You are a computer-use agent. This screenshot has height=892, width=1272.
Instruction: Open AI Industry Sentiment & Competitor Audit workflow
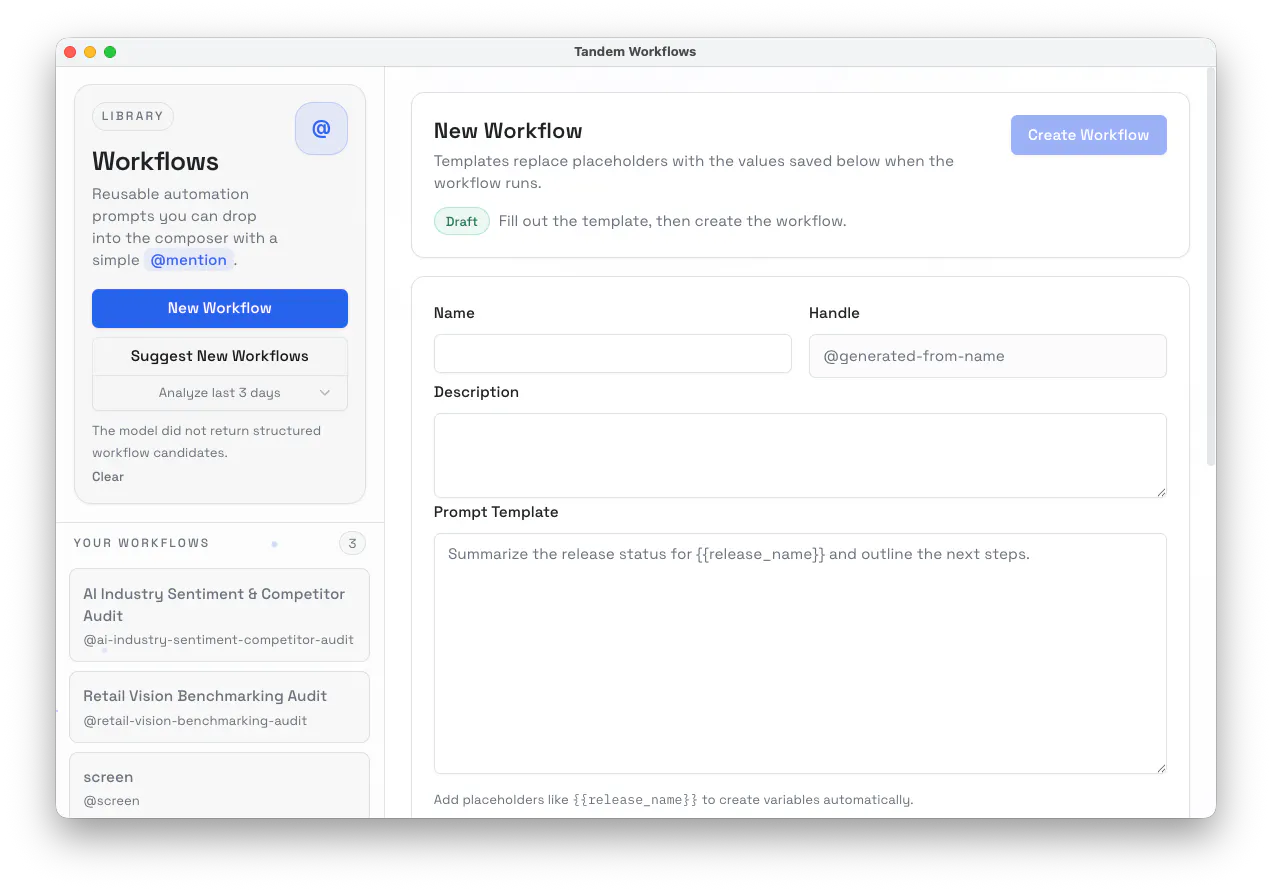[x=220, y=615]
